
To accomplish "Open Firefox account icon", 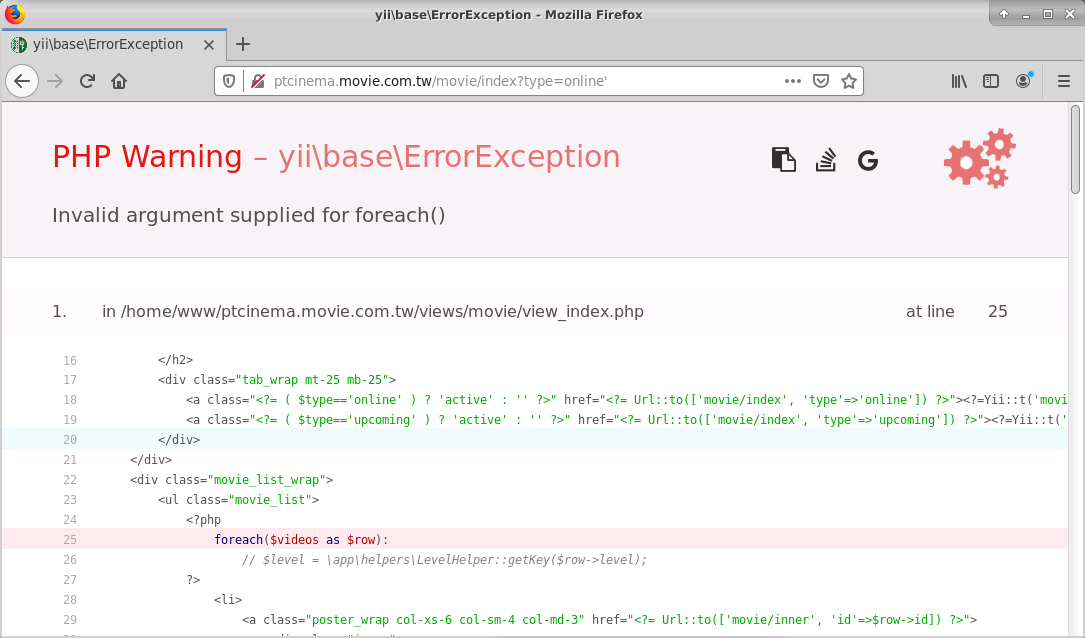I will [x=1023, y=81].
